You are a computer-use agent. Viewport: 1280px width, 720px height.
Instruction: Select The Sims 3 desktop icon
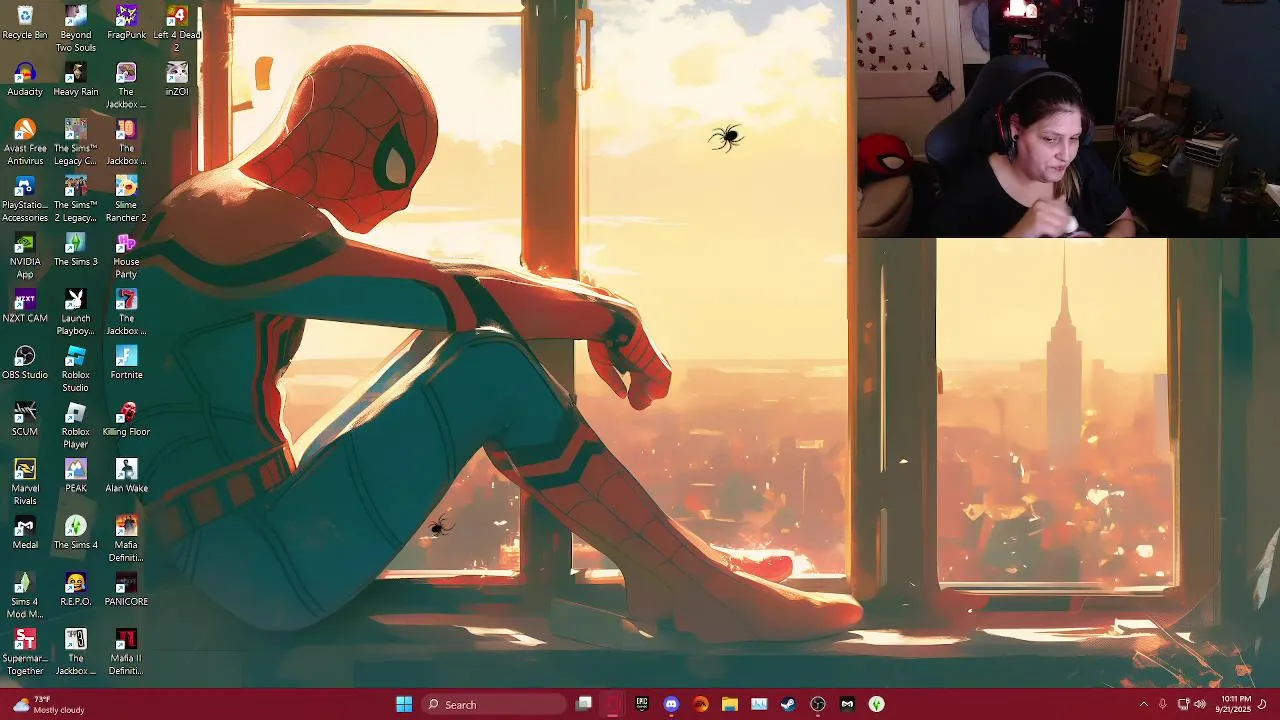coord(76,249)
